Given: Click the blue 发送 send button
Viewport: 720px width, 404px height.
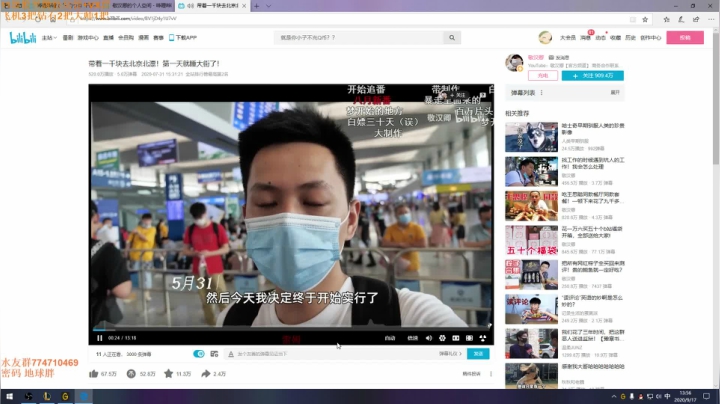Looking at the screenshot, I should point(478,354).
